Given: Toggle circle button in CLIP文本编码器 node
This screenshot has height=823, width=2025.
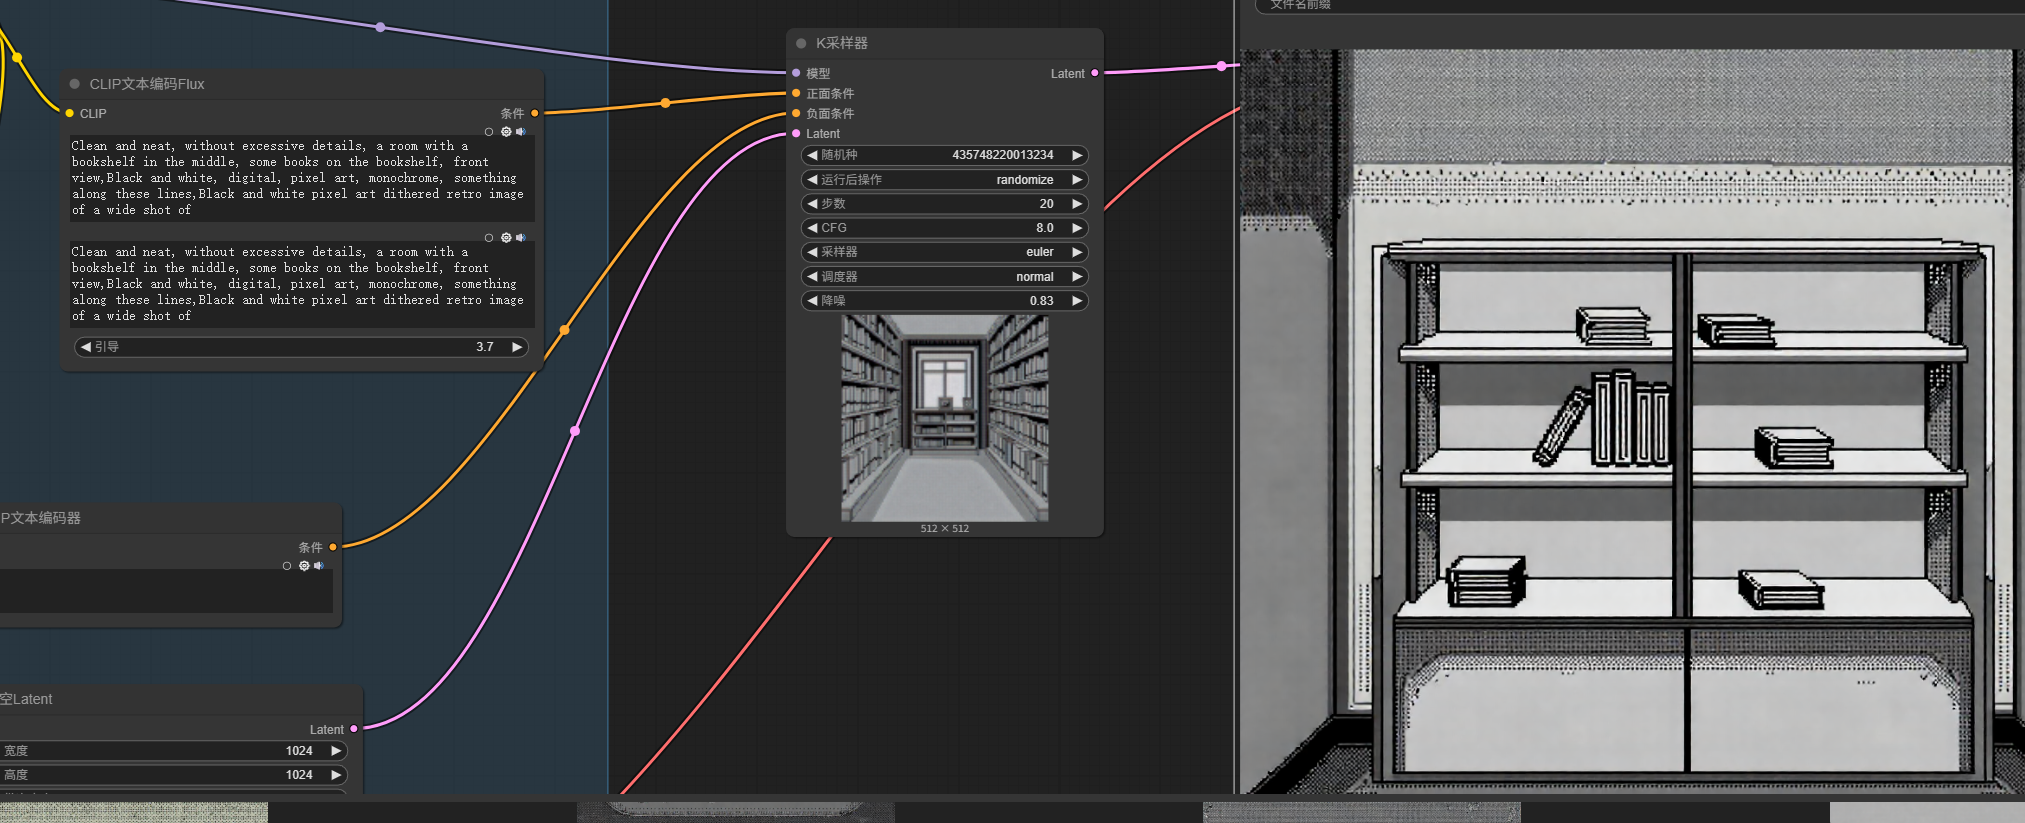Looking at the screenshot, I should point(287,566).
